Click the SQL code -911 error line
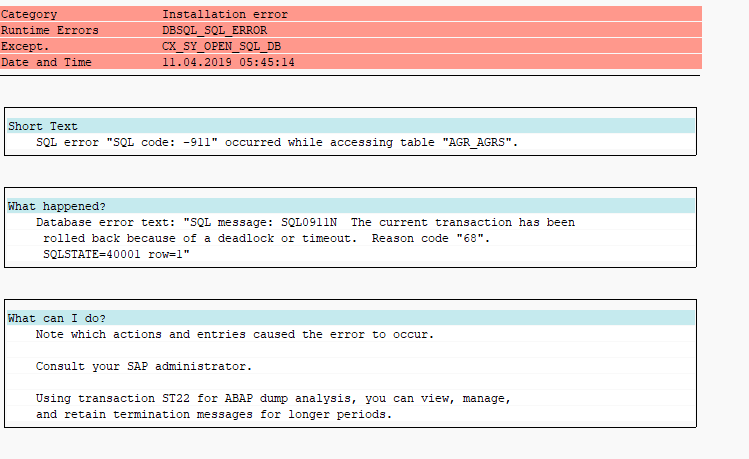 [x=277, y=142]
